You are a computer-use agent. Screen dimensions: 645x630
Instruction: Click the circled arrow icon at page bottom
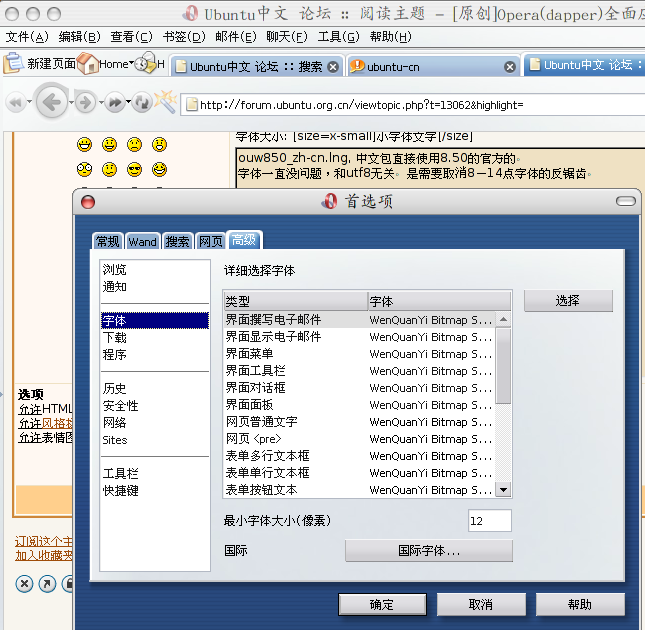point(47,584)
